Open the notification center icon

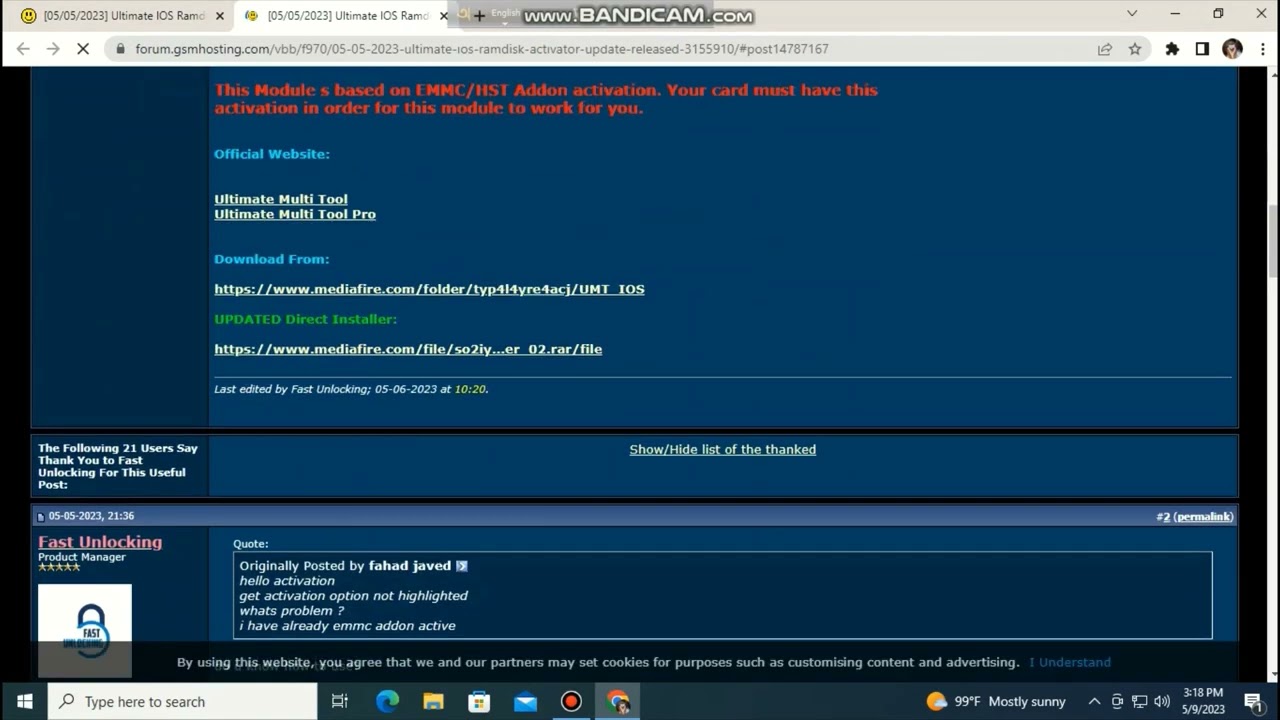pyautogui.click(x=1253, y=701)
